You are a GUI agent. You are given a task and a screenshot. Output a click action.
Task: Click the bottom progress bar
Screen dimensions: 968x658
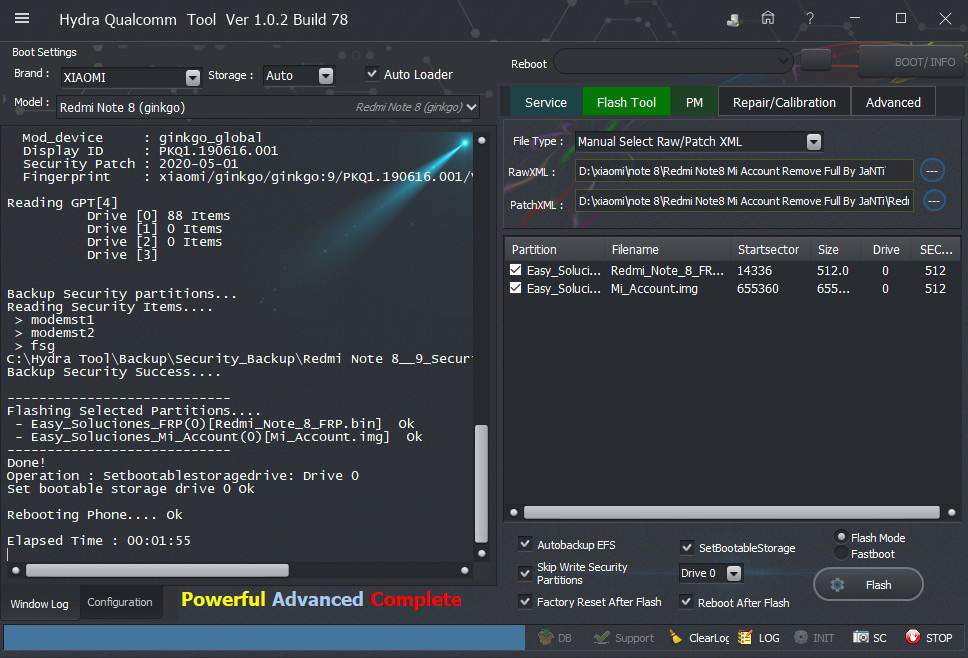click(264, 637)
